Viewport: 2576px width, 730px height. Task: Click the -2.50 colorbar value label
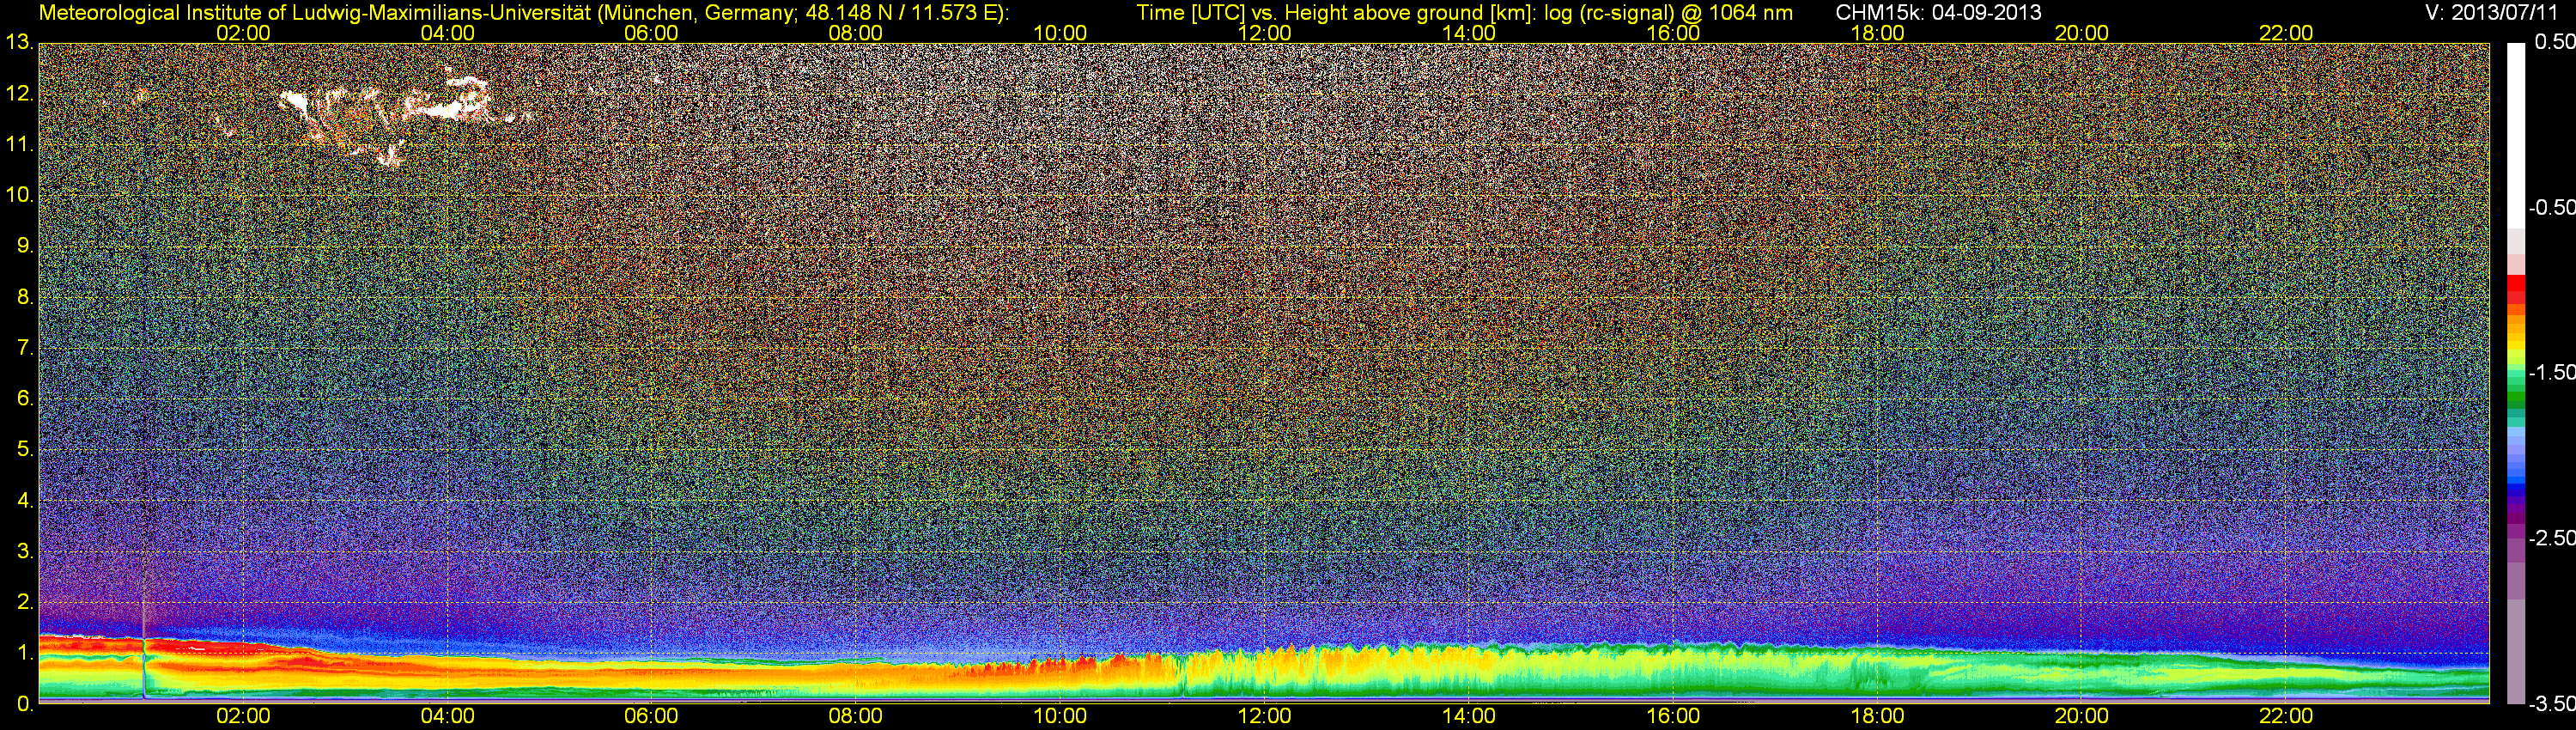coord(2551,538)
